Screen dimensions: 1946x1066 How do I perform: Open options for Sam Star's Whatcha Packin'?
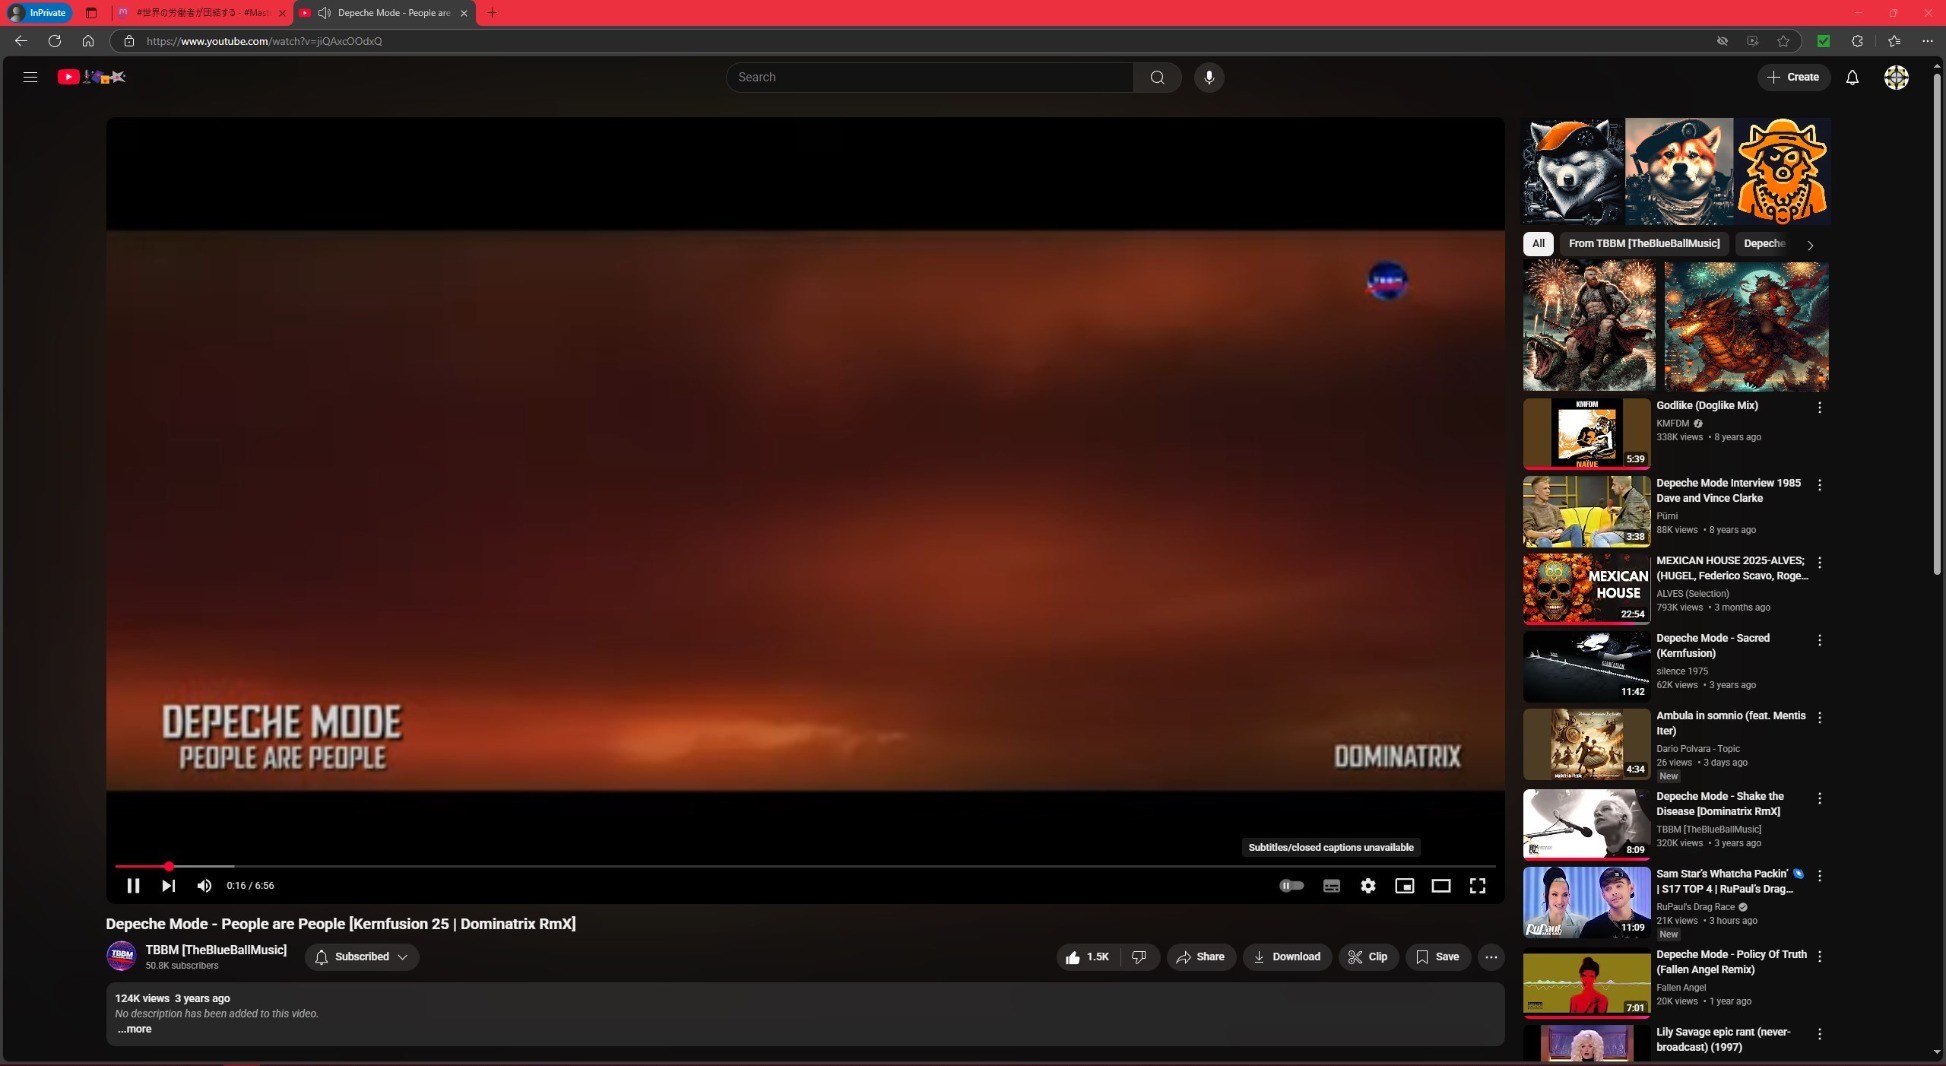coord(1819,876)
